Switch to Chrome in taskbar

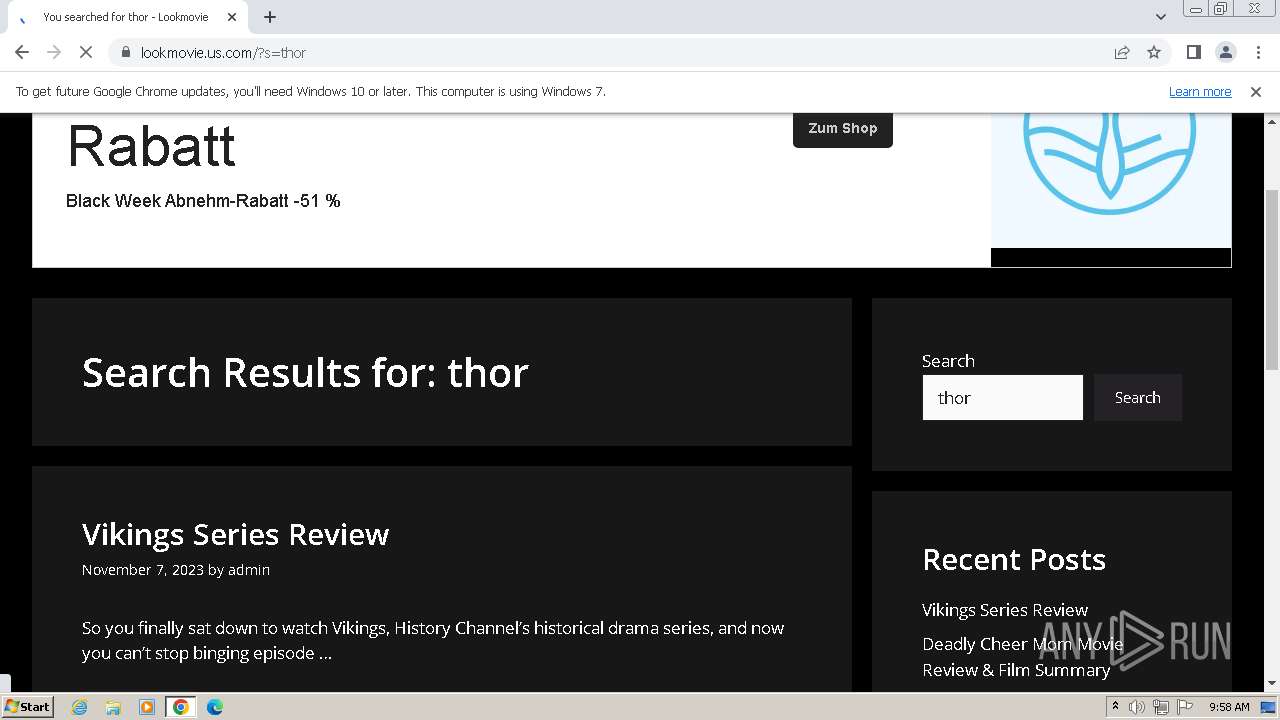tap(181, 707)
